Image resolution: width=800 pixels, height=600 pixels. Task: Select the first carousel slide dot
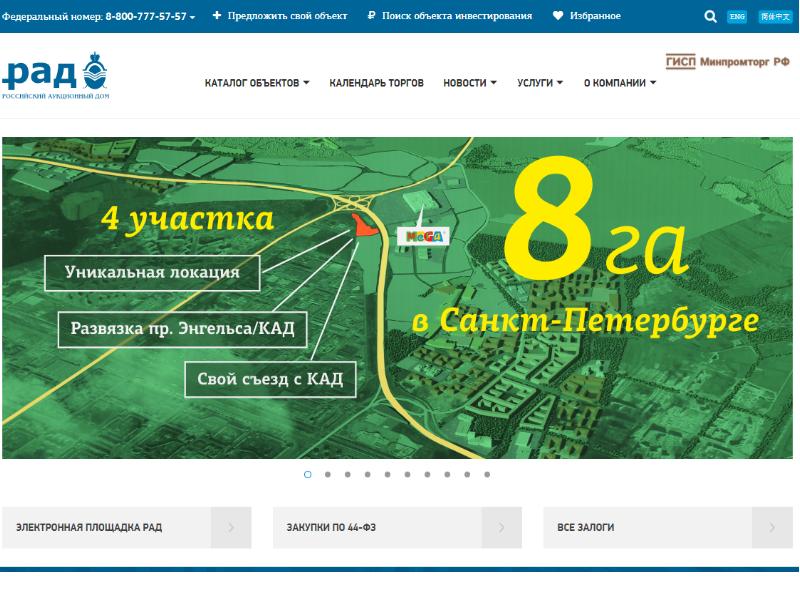[x=307, y=475]
